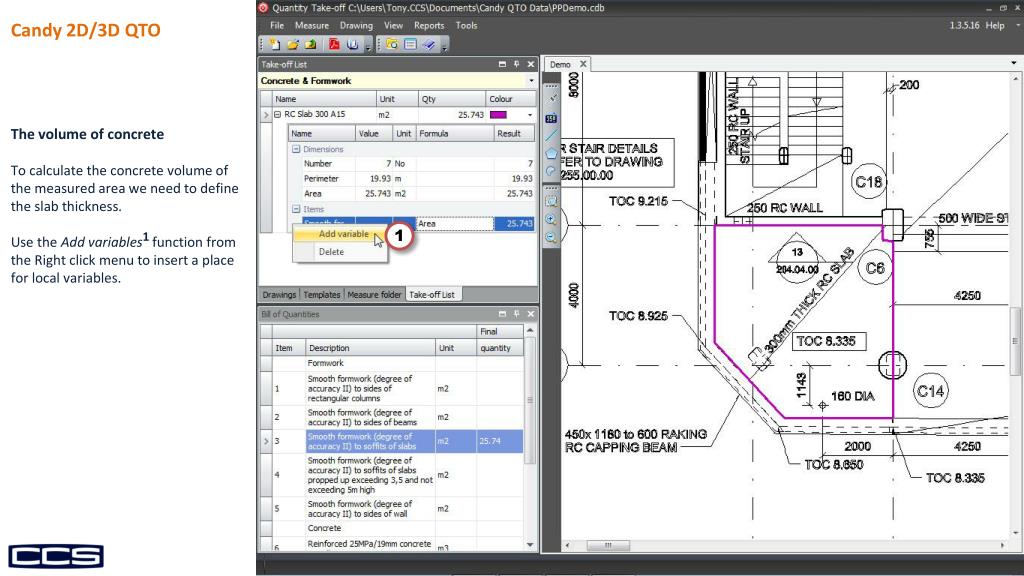
Task: Click the list window toolbar icon
Action: [x=410, y=44]
